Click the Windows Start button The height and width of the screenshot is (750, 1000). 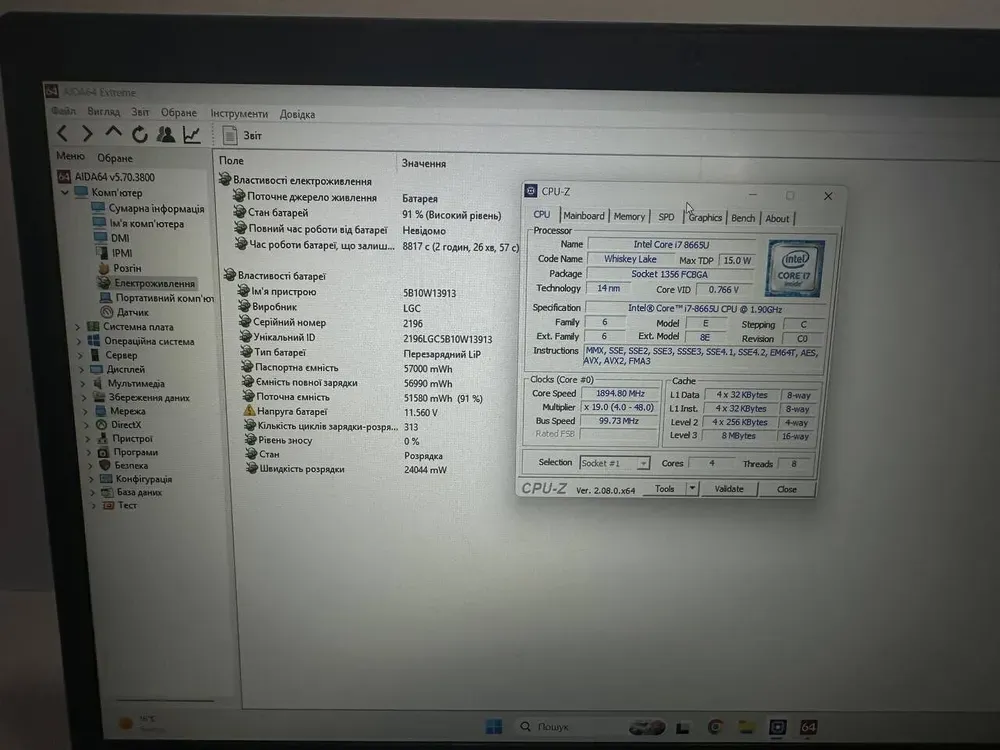[x=494, y=725]
